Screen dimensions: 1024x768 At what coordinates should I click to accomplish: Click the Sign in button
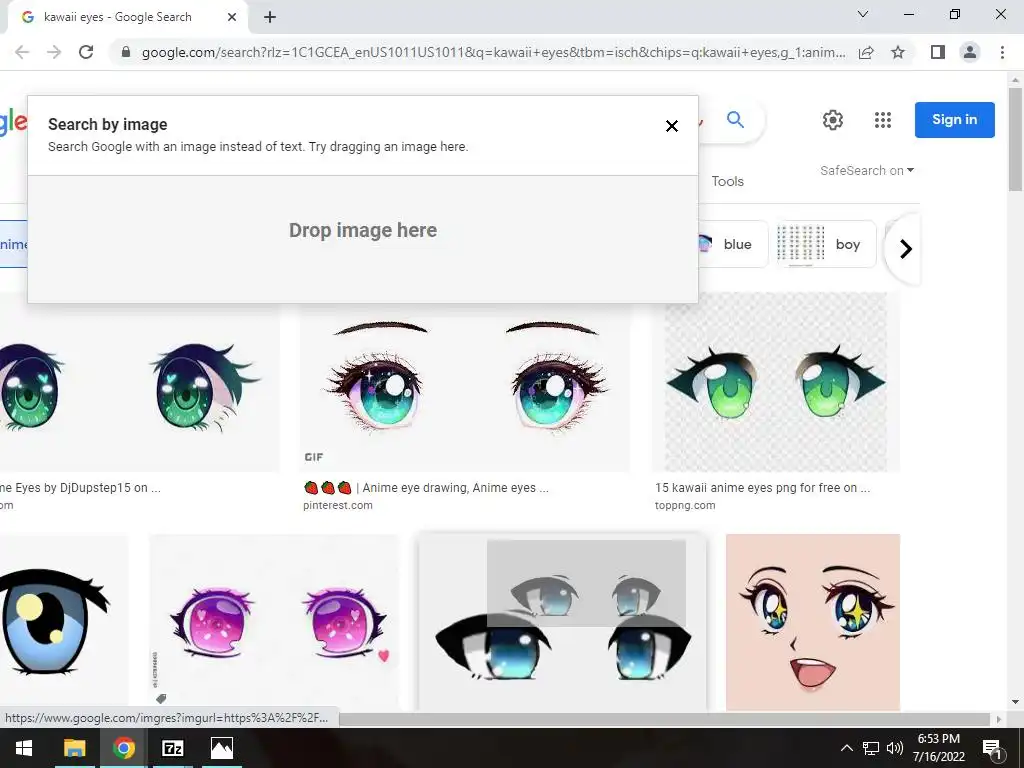(954, 120)
